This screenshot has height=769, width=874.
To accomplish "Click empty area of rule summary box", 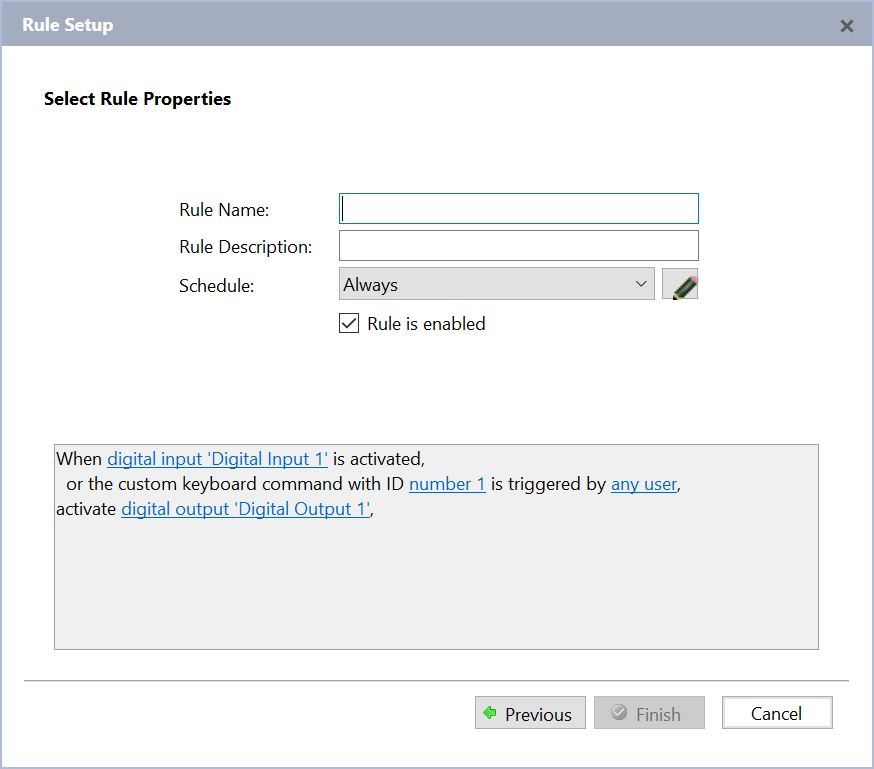I will (x=436, y=590).
